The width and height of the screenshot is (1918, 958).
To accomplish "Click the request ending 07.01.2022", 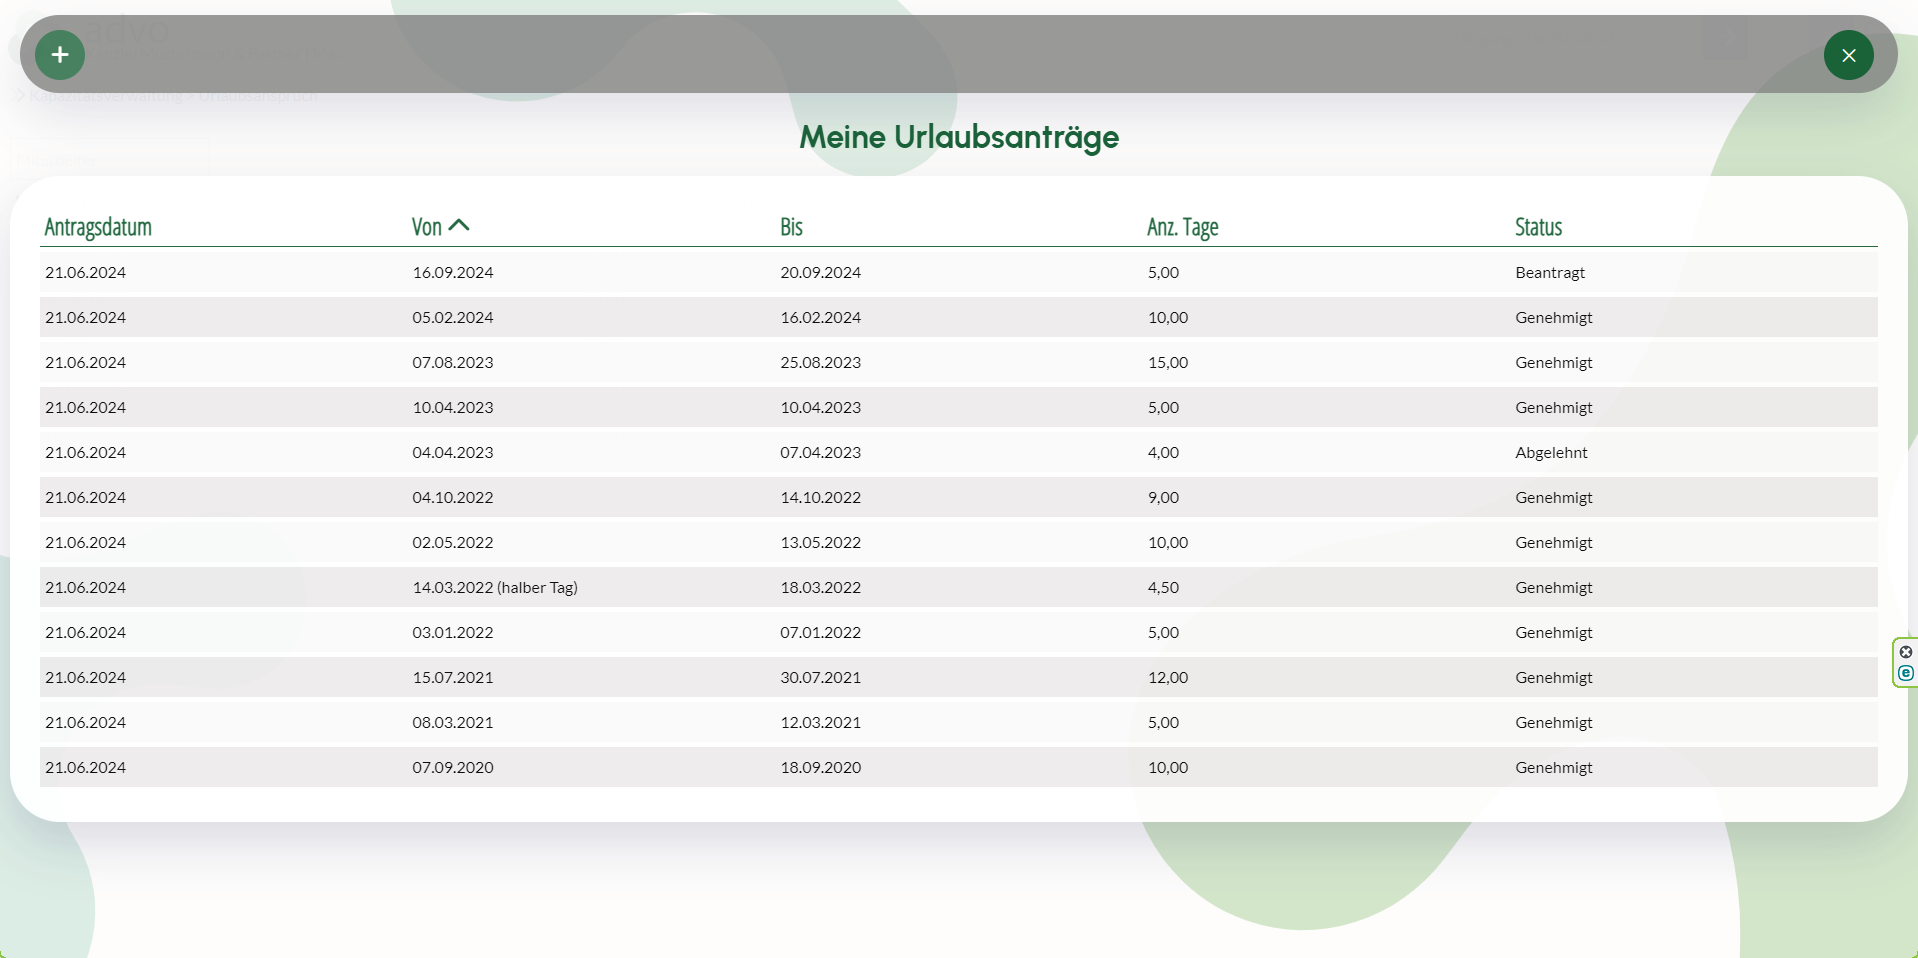I will [x=820, y=632].
